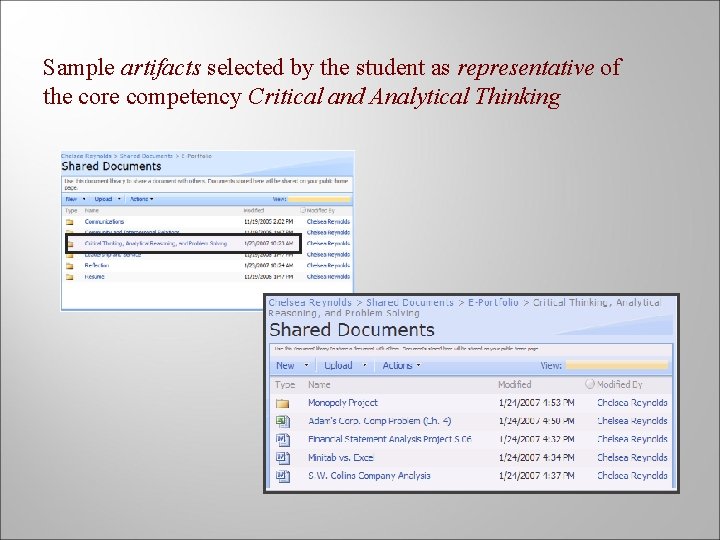Image resolution: width=720 pixels, height=540 pixels.
Task: Click Chelsea Reynolds breadcrumb in the E-Portfolio window
Action: pyautogui.click(x=86, y=156)
